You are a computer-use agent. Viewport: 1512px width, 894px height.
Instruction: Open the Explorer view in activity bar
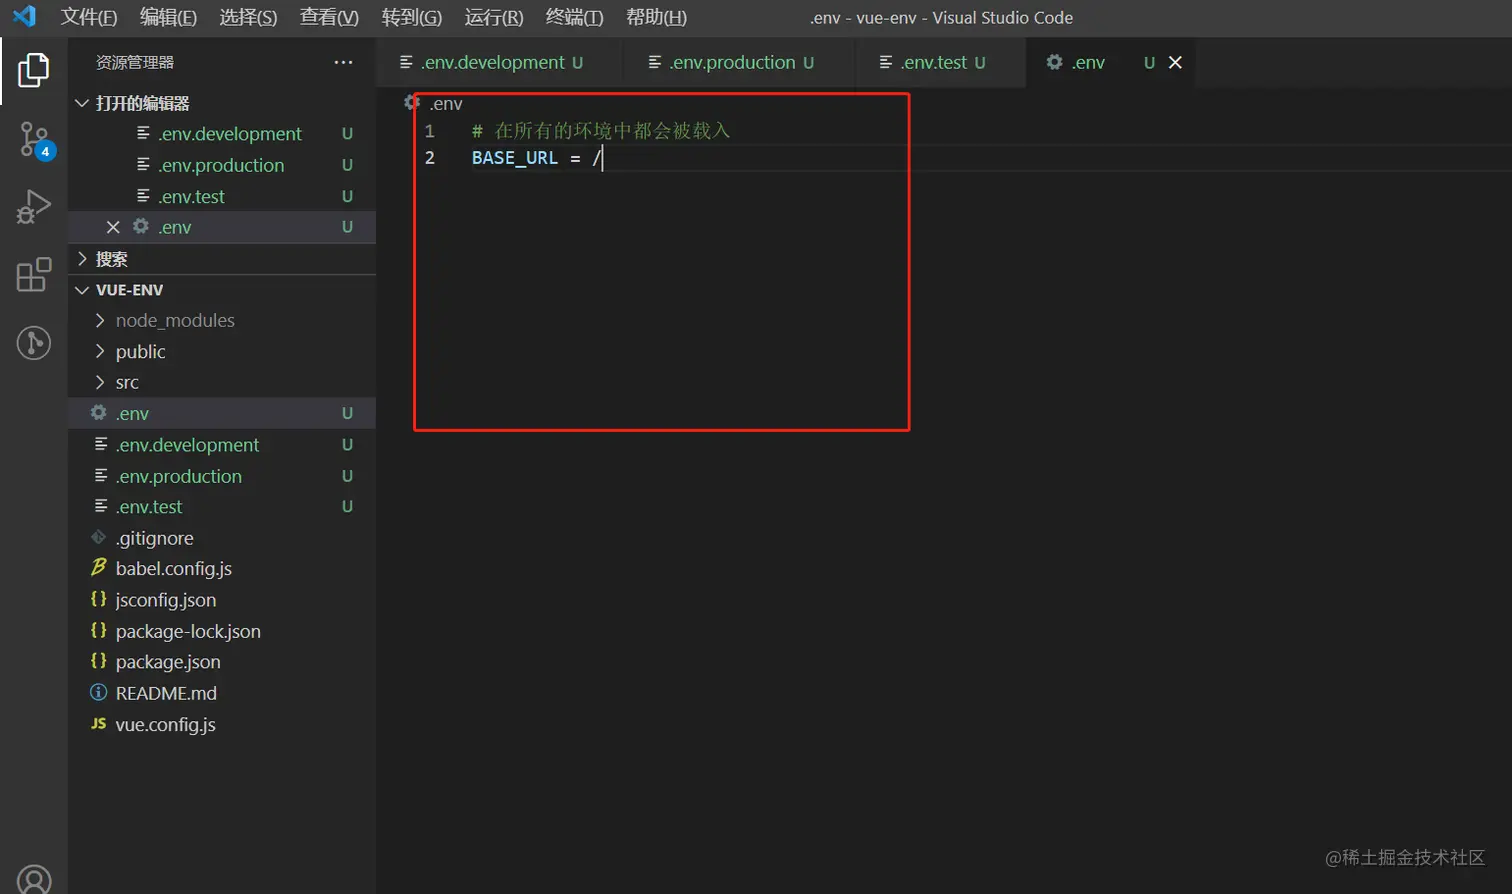pyautogui.click(x=34, y=70)
